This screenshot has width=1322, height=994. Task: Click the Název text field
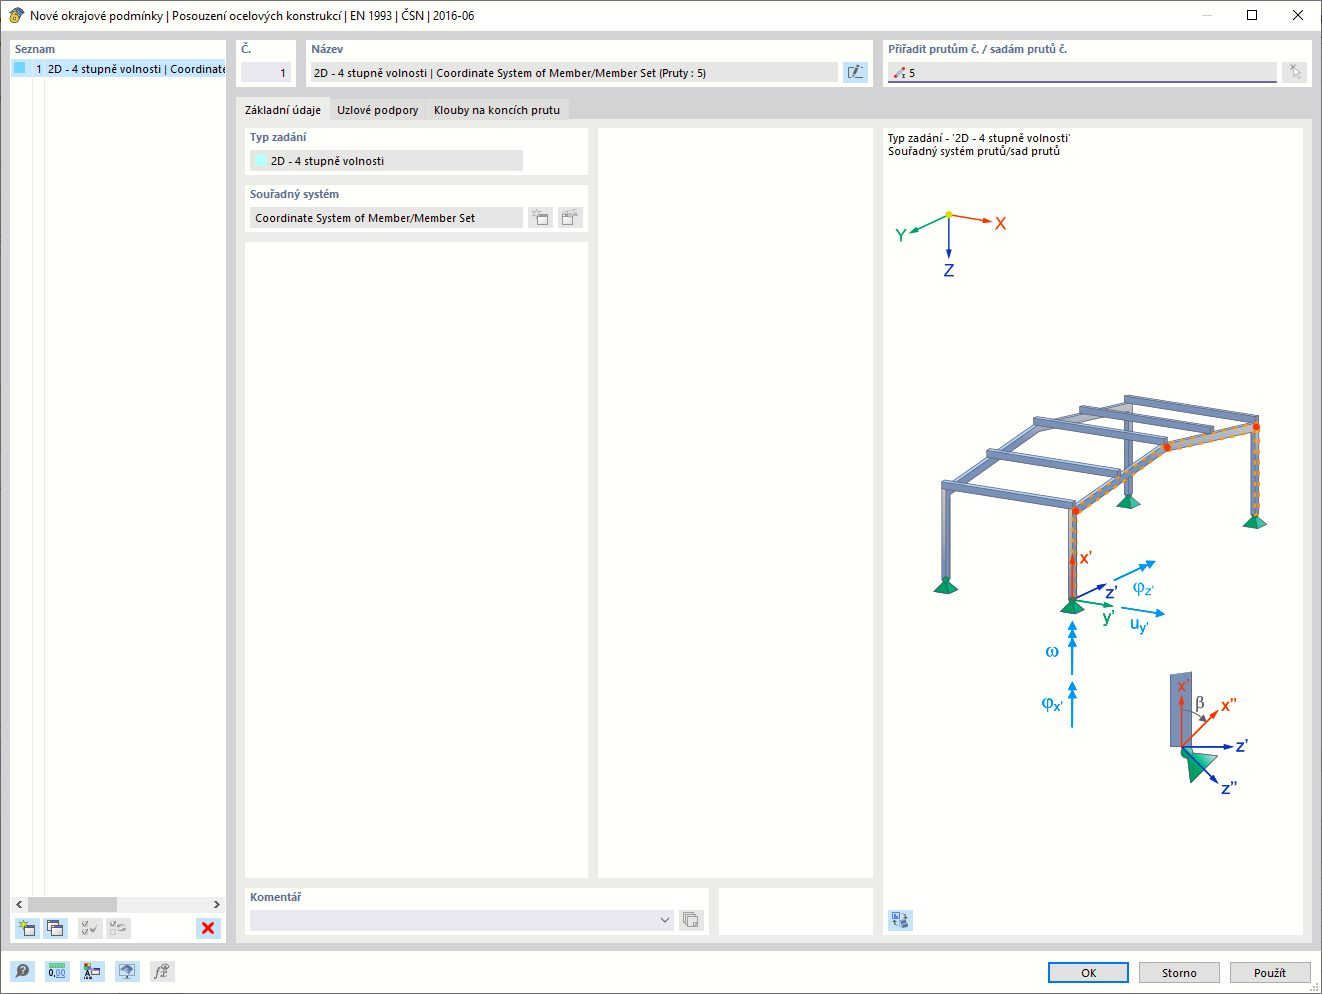(x=574, y=72)
